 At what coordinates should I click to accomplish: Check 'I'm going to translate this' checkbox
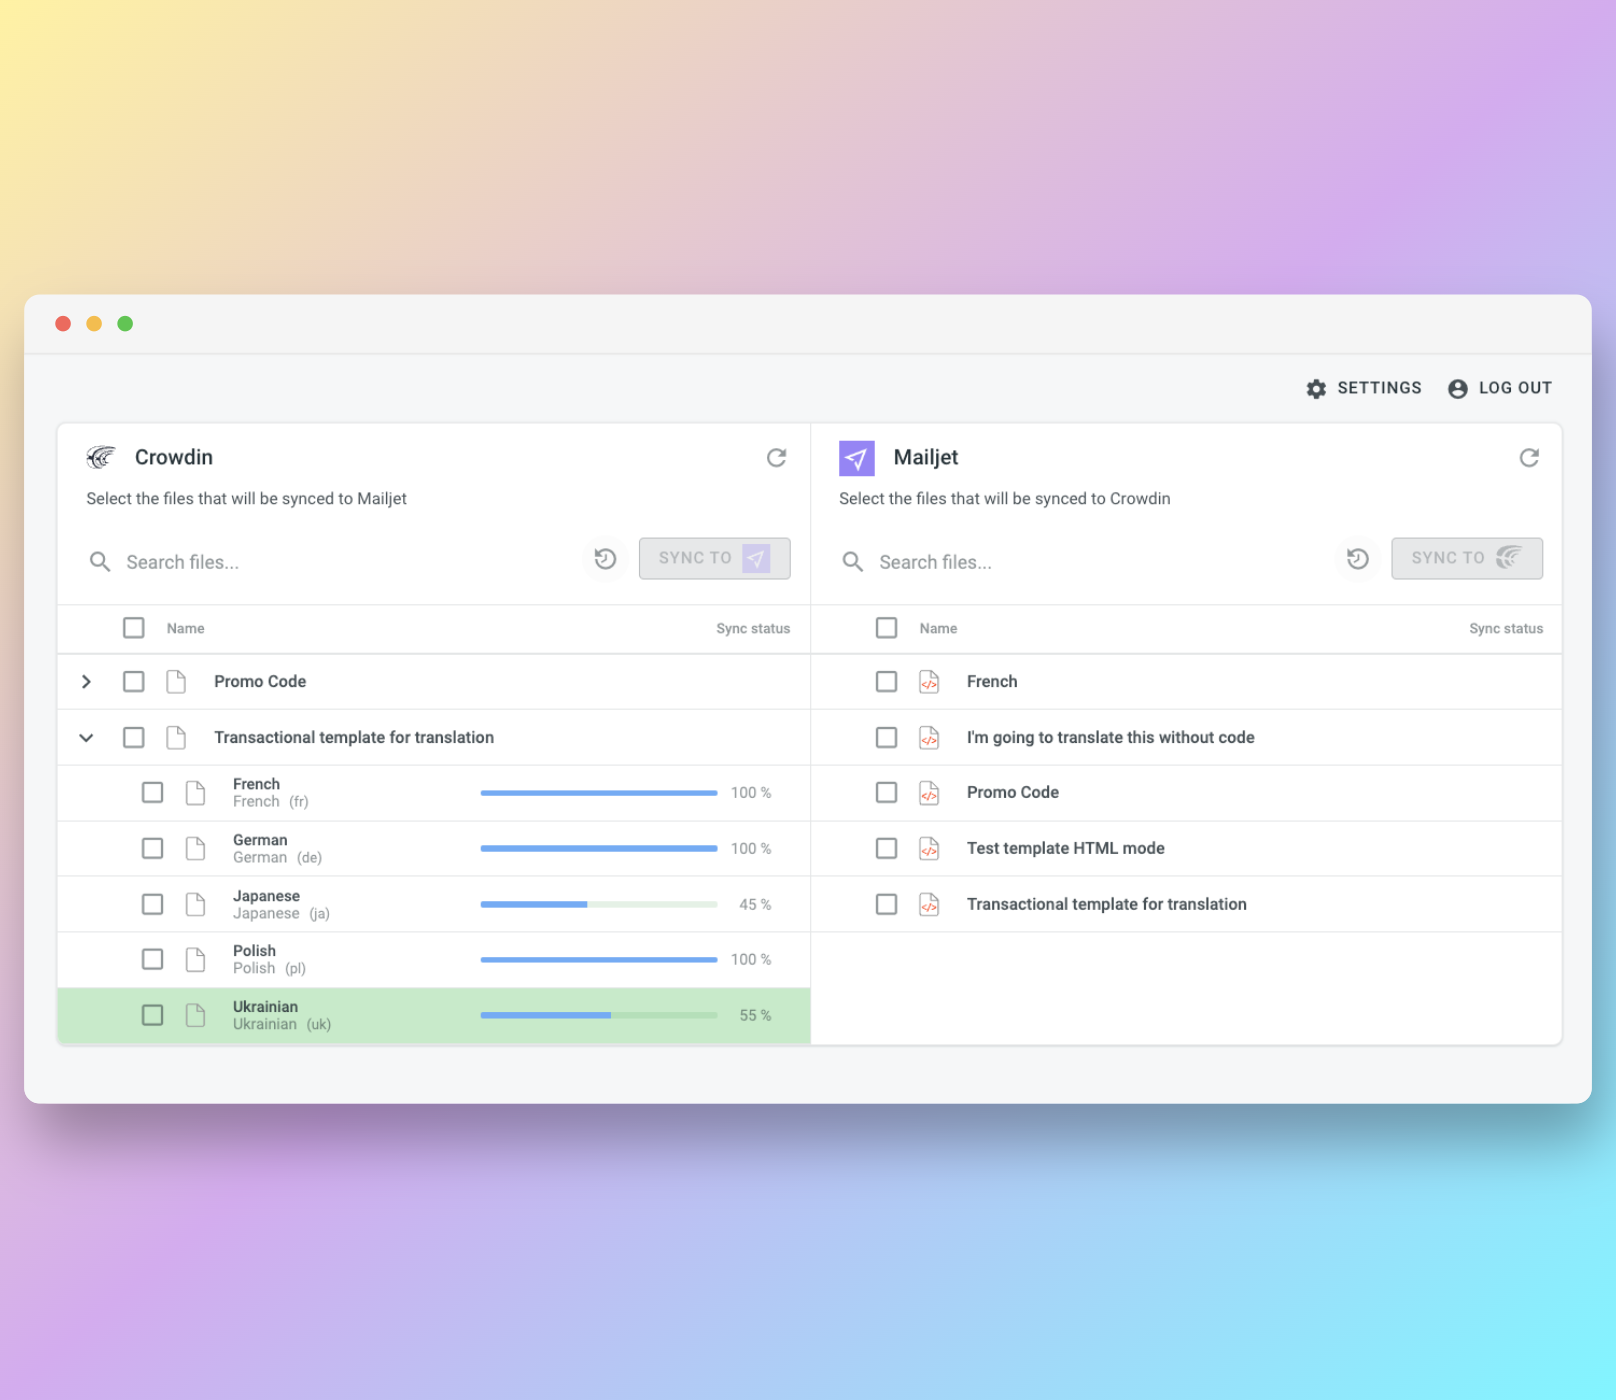click(886, 738)
